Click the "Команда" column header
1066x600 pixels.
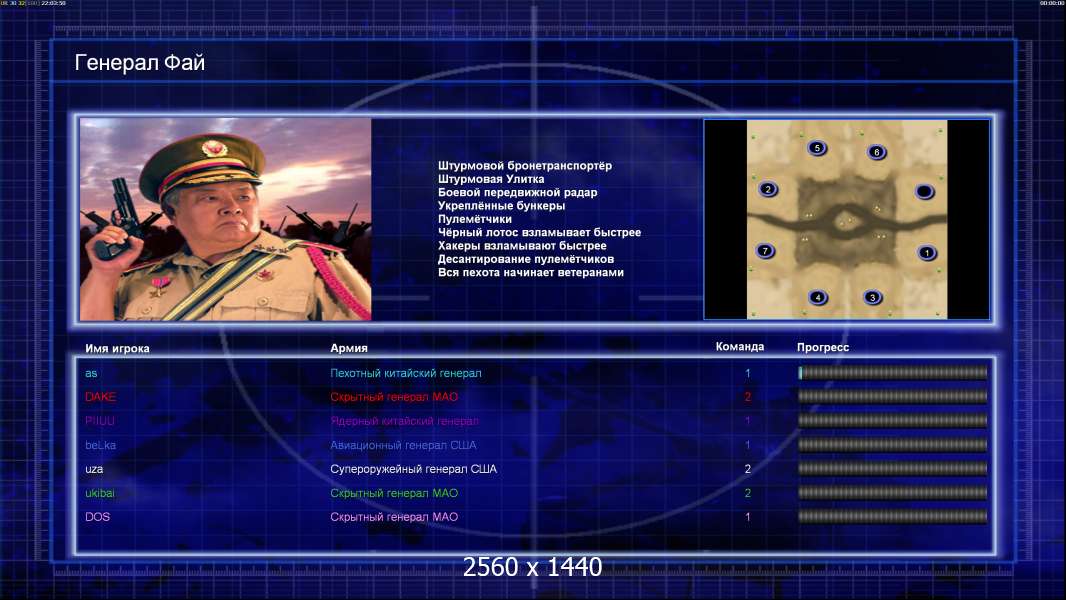point(740,347)
